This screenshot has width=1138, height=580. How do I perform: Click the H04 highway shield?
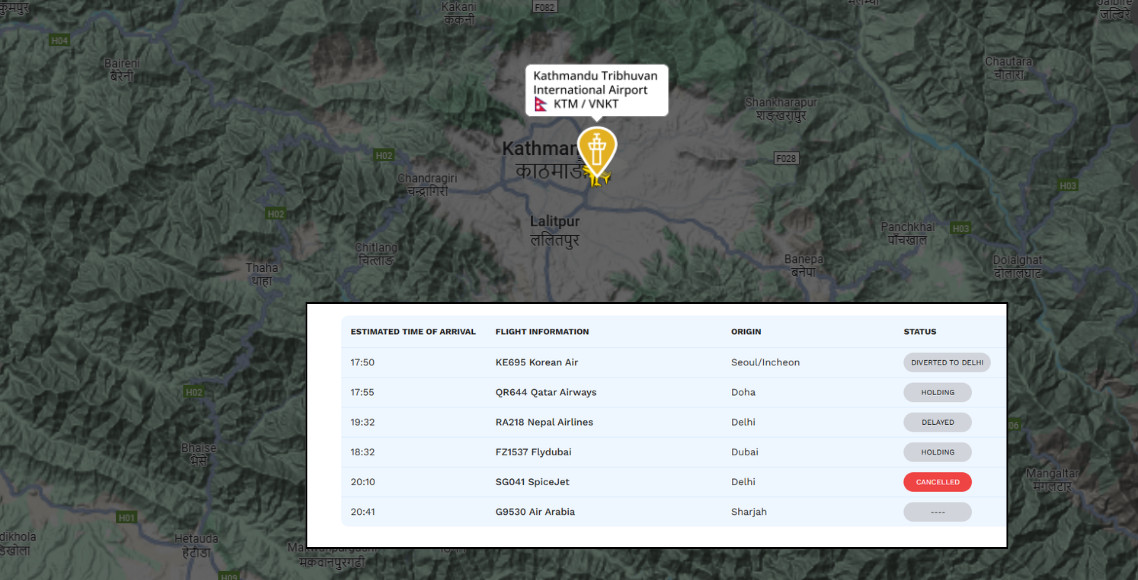(60, 40)
